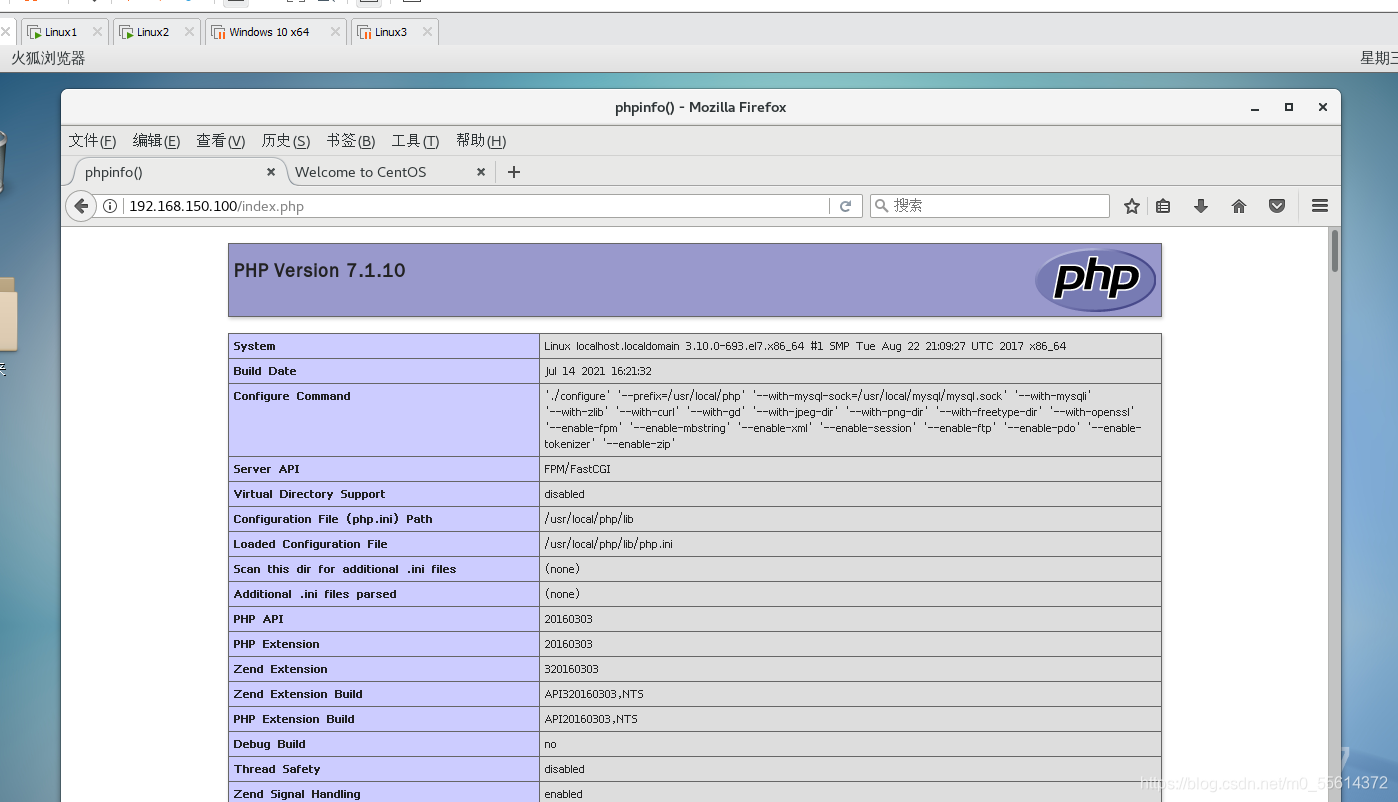Select Configuration File (php.ini) Path label
The image size is (1398, 802).
333,519
